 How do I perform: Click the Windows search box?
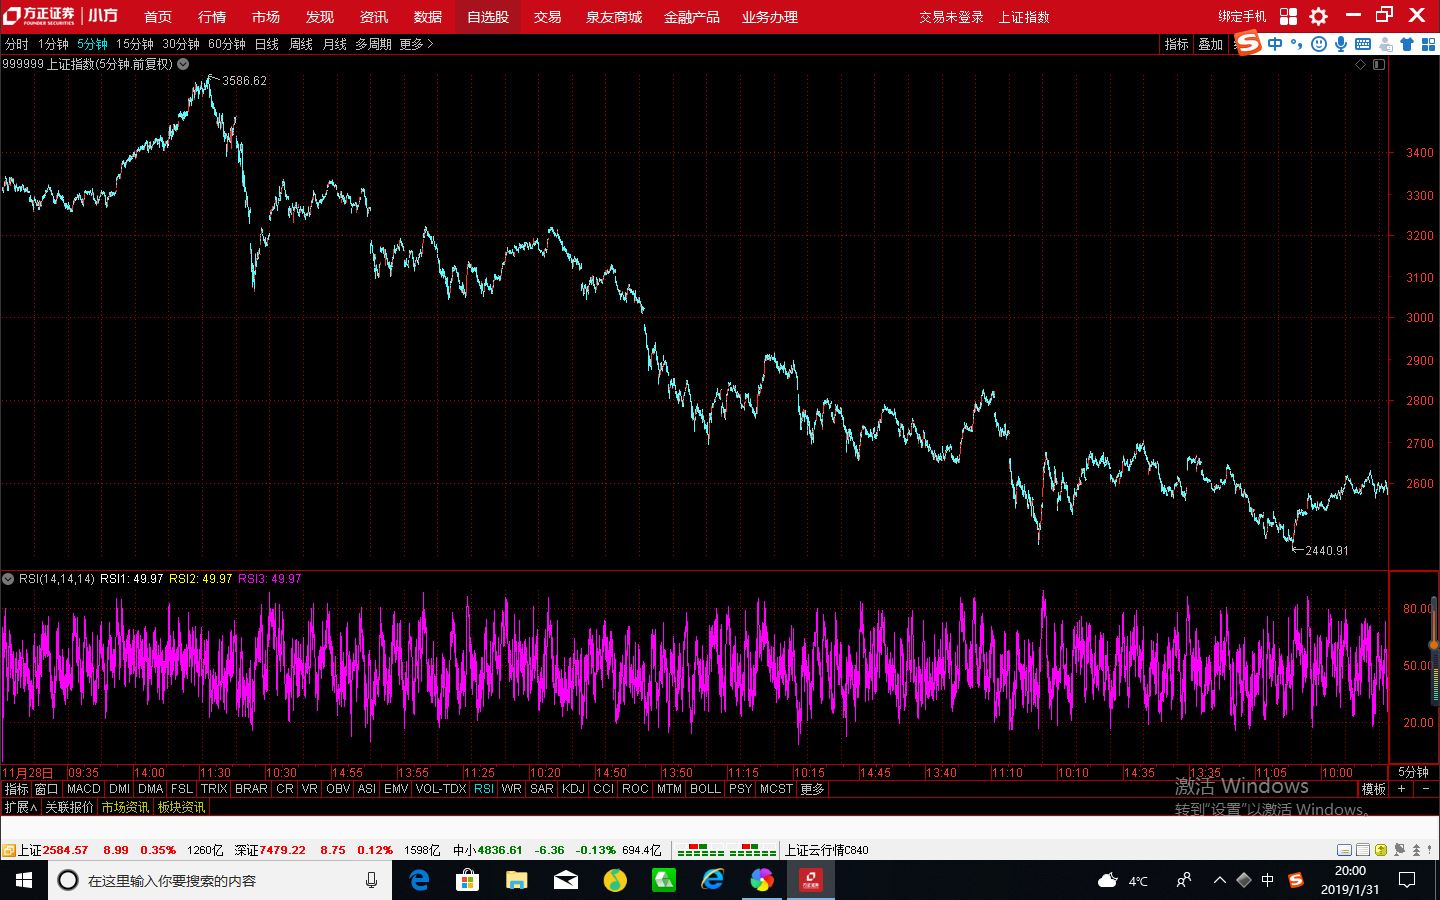pyautogui.click(x=220, y=880)
